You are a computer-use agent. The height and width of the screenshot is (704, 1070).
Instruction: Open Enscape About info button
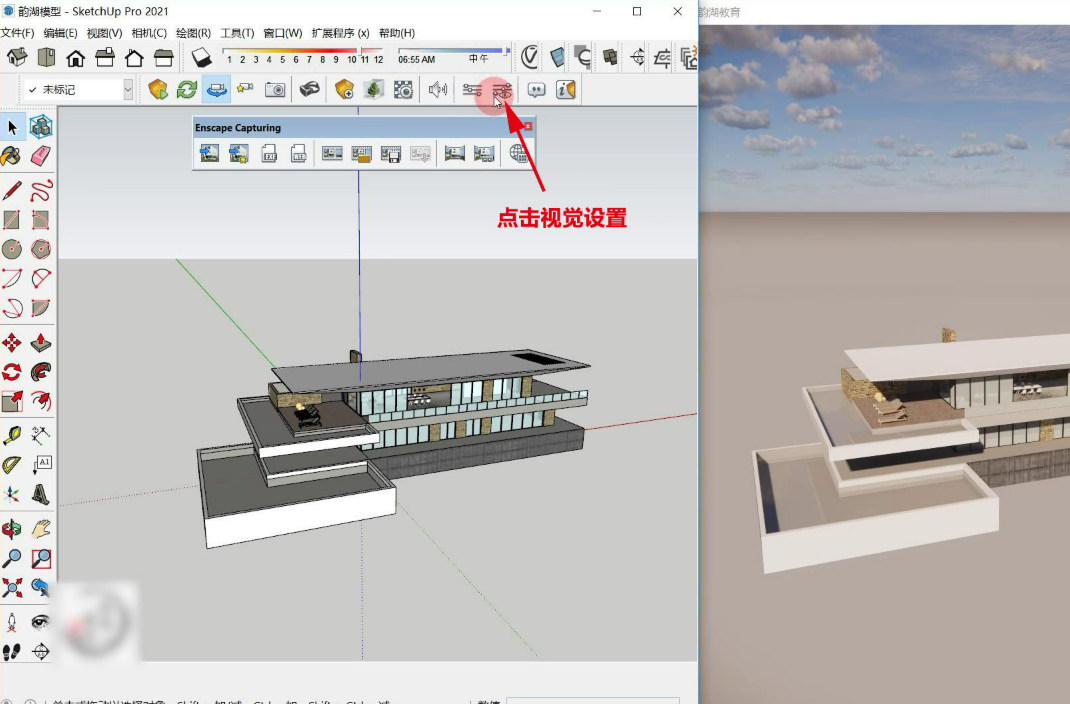566,89
